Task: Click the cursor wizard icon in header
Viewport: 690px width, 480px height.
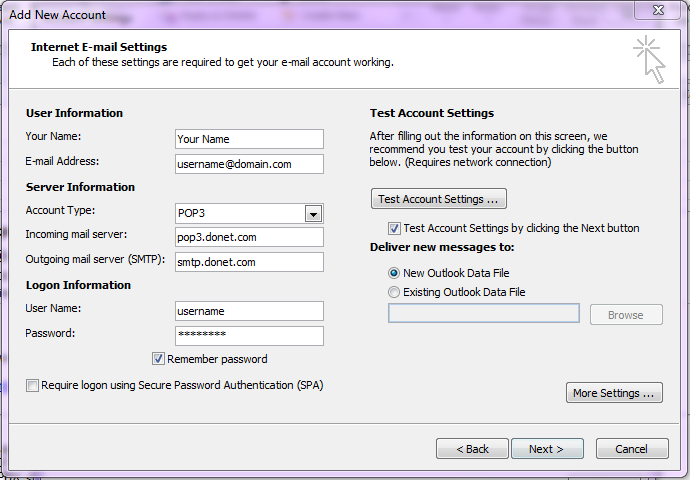Action: tap(650, 60)
